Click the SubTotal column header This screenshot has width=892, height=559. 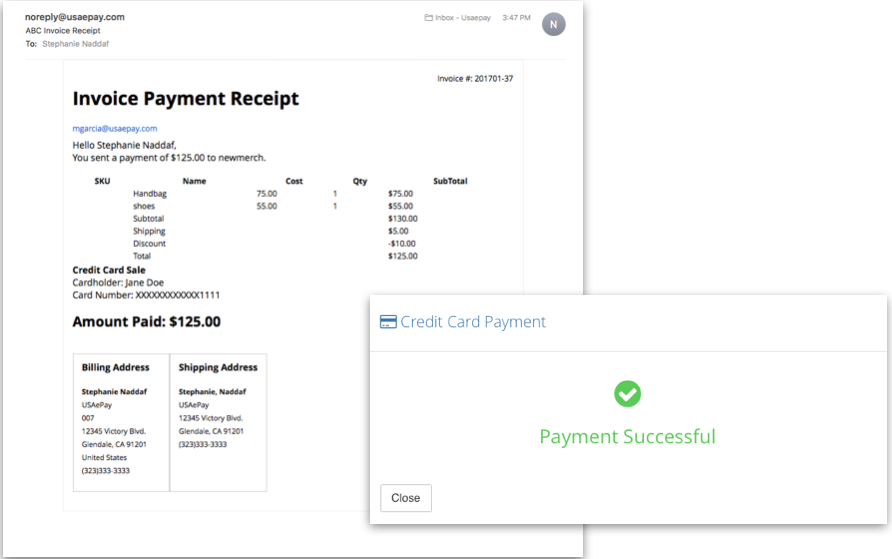pos(450,181)
